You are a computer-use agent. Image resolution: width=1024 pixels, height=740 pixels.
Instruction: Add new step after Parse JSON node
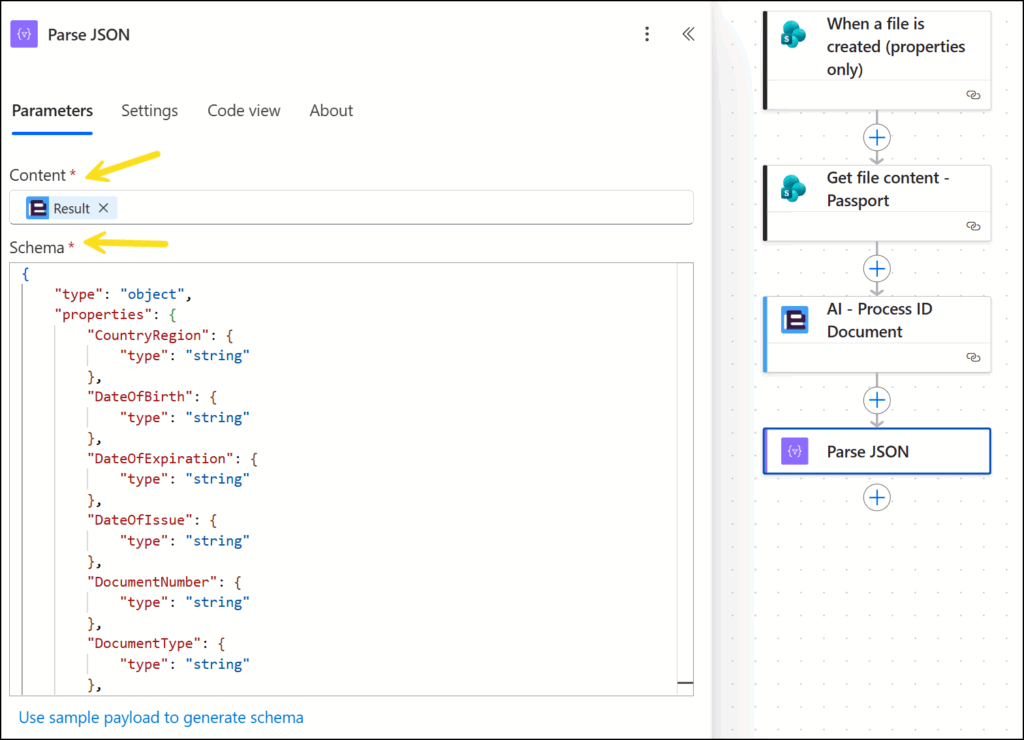pyautogui.click(x=877, y=497)
